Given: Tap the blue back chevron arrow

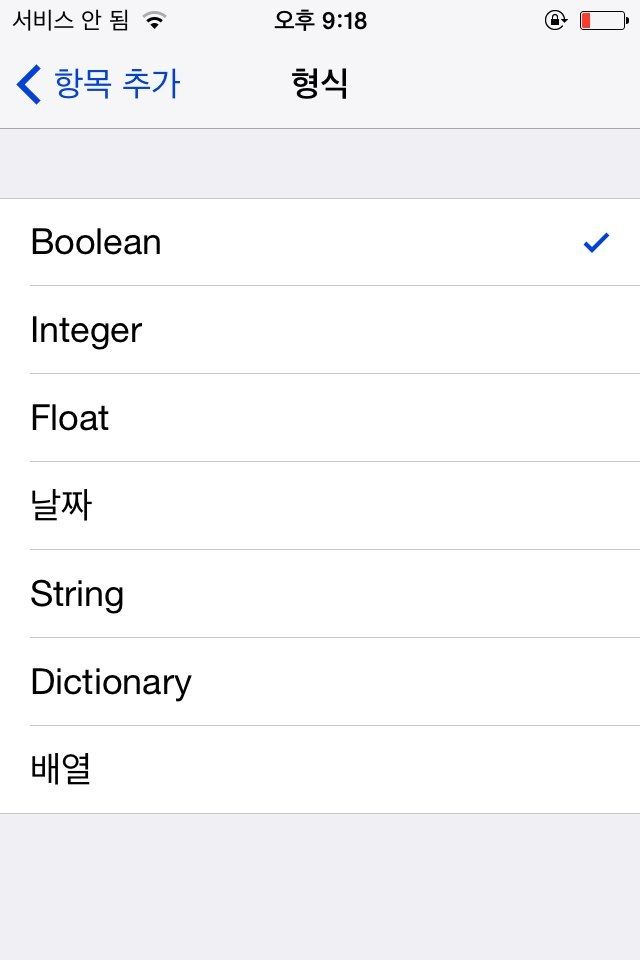Looking at the screenshot, I should point(28,84).
